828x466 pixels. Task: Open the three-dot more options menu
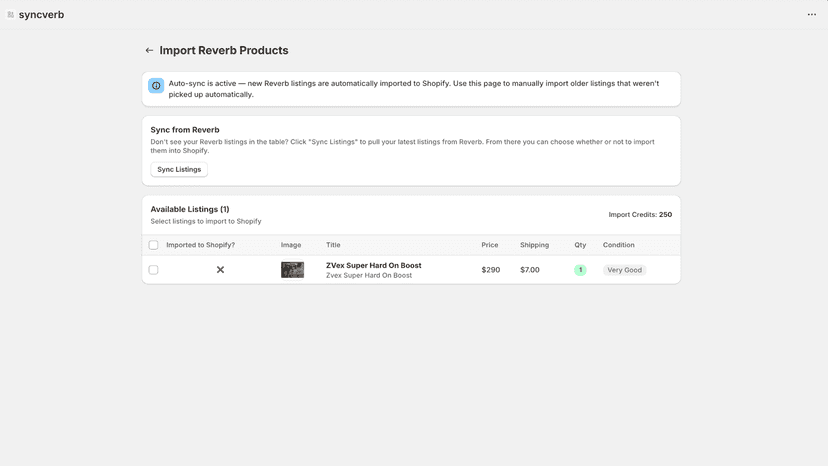pos(812,14)
